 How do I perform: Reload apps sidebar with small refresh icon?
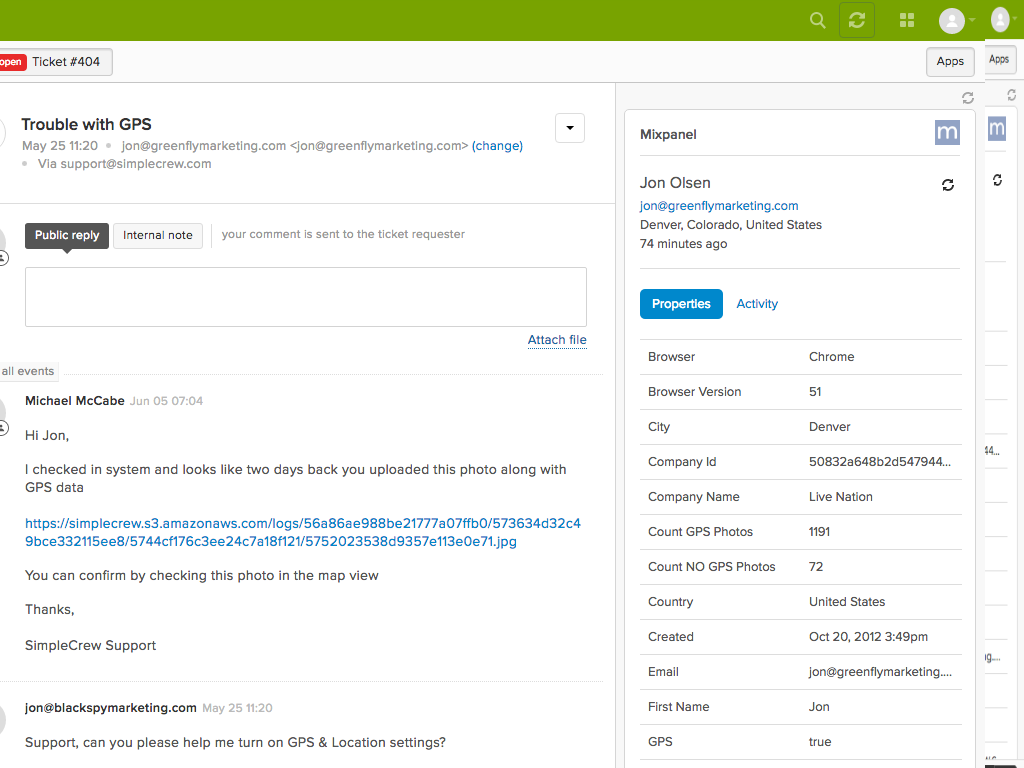point(967,98)
